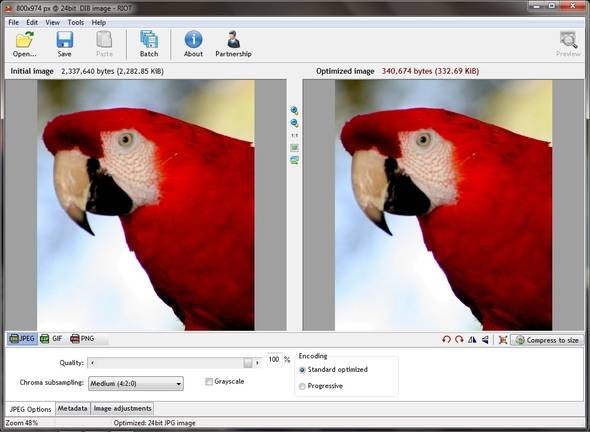Viewport: 590px width, 432px height.
Task: Click 'Optimized: 24bit JPG image' status text
Action: click(x=154, y=423)
